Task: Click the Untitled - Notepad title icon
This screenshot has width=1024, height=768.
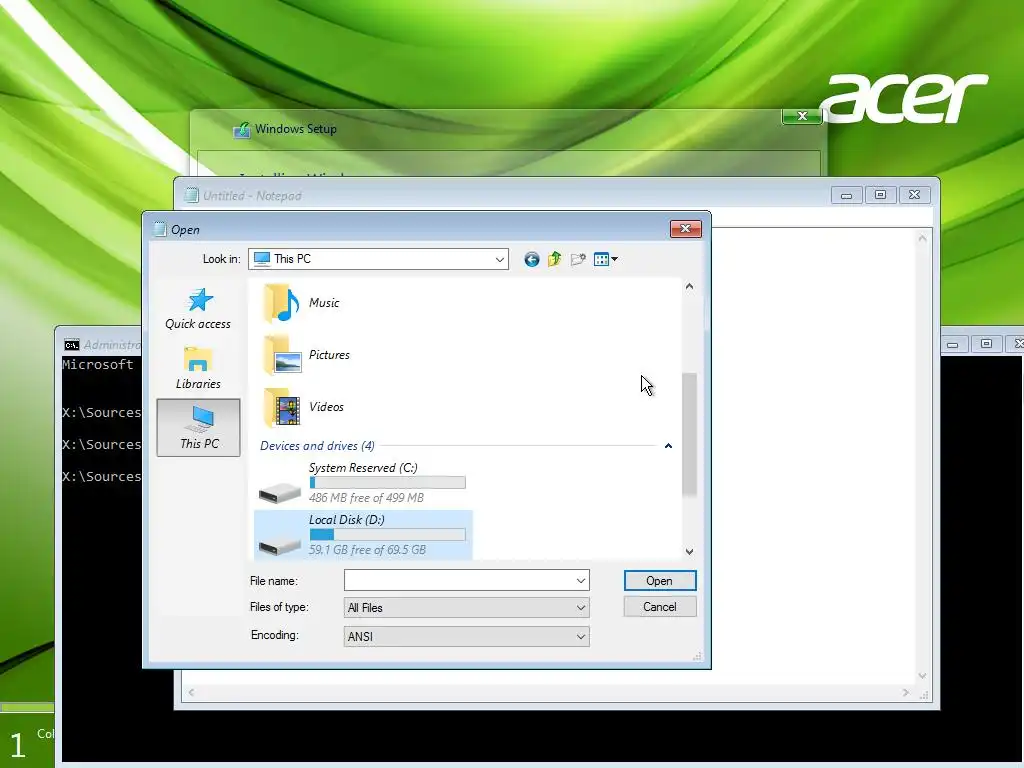Action: pos(191,195)
